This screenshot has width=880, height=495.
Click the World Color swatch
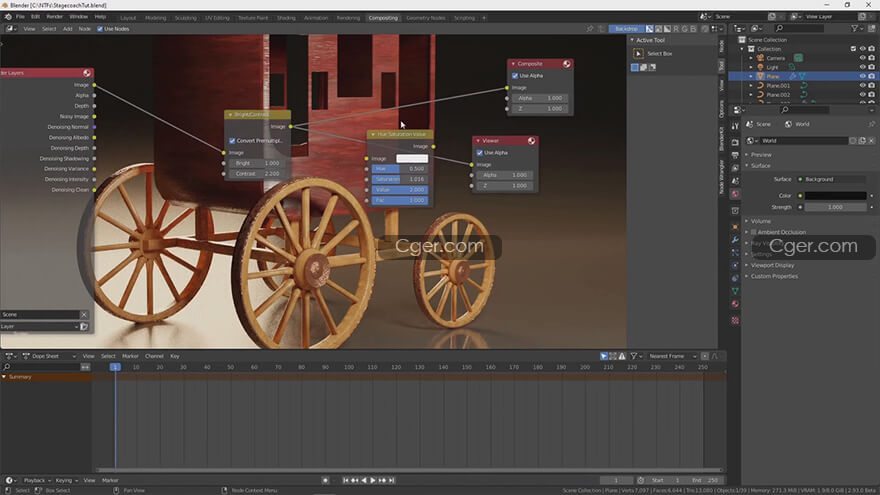(x=835, y=196)
